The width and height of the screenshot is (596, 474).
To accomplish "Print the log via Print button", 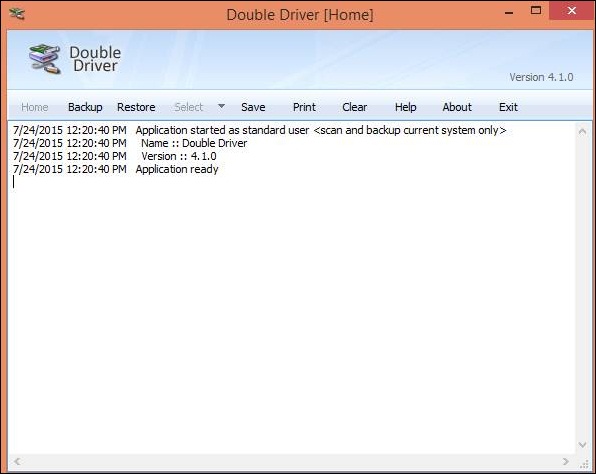I will (304, 107).
